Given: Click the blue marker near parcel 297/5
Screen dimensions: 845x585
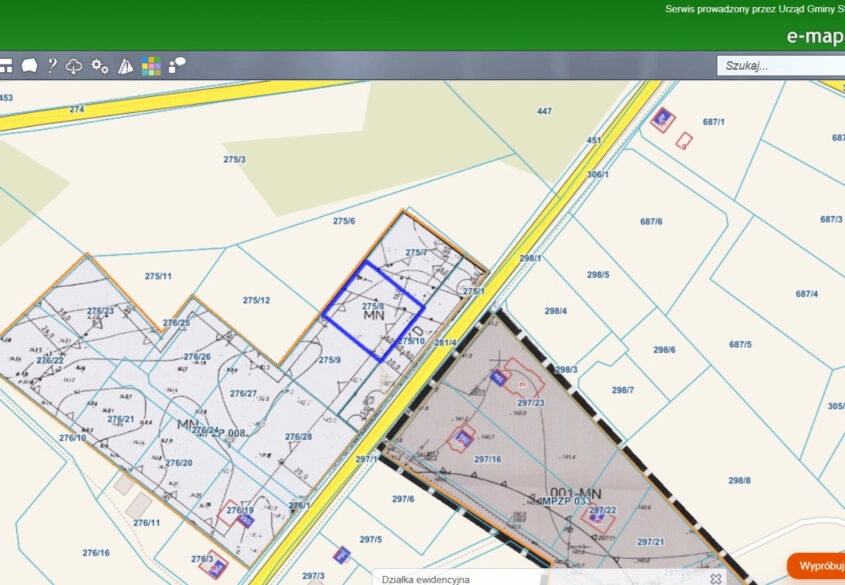Looking at the screenshot, I should tap(341, 555).
